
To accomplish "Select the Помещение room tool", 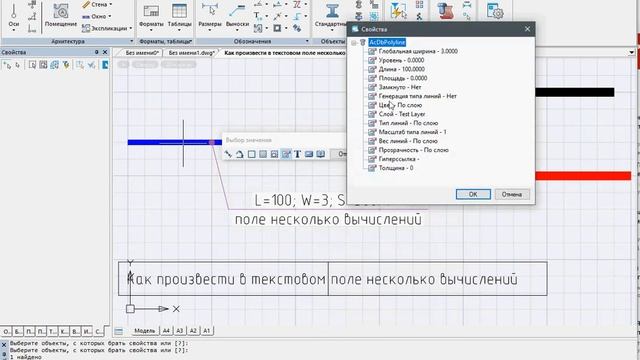I will click(61, 16).
